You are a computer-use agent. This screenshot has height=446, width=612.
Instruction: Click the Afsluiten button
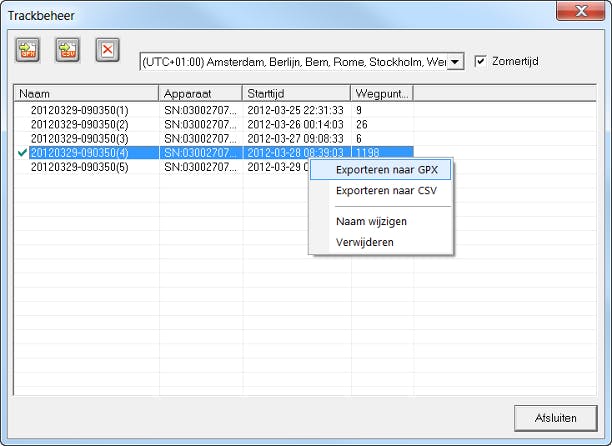pyautogui.click(x=555, y=418)
